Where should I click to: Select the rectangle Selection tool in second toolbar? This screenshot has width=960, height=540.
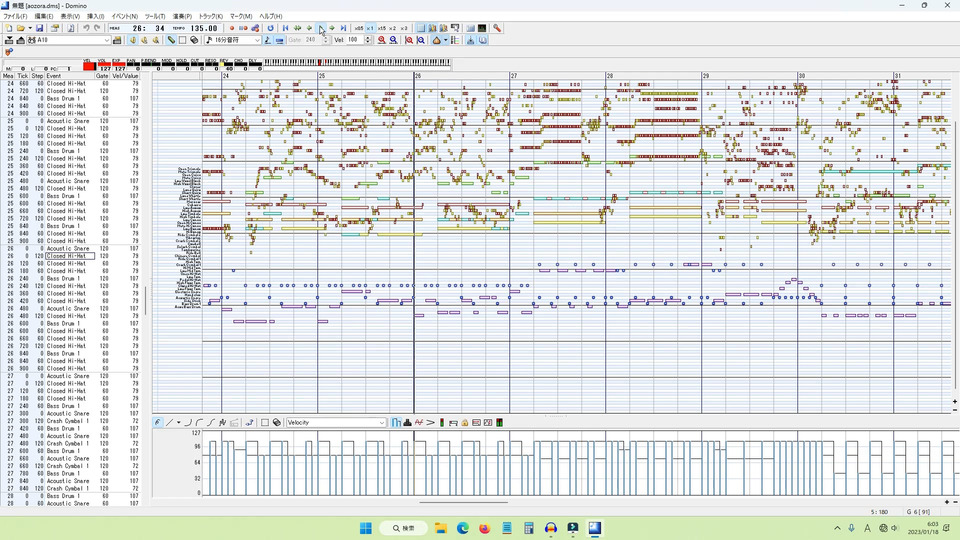[182, 40]
